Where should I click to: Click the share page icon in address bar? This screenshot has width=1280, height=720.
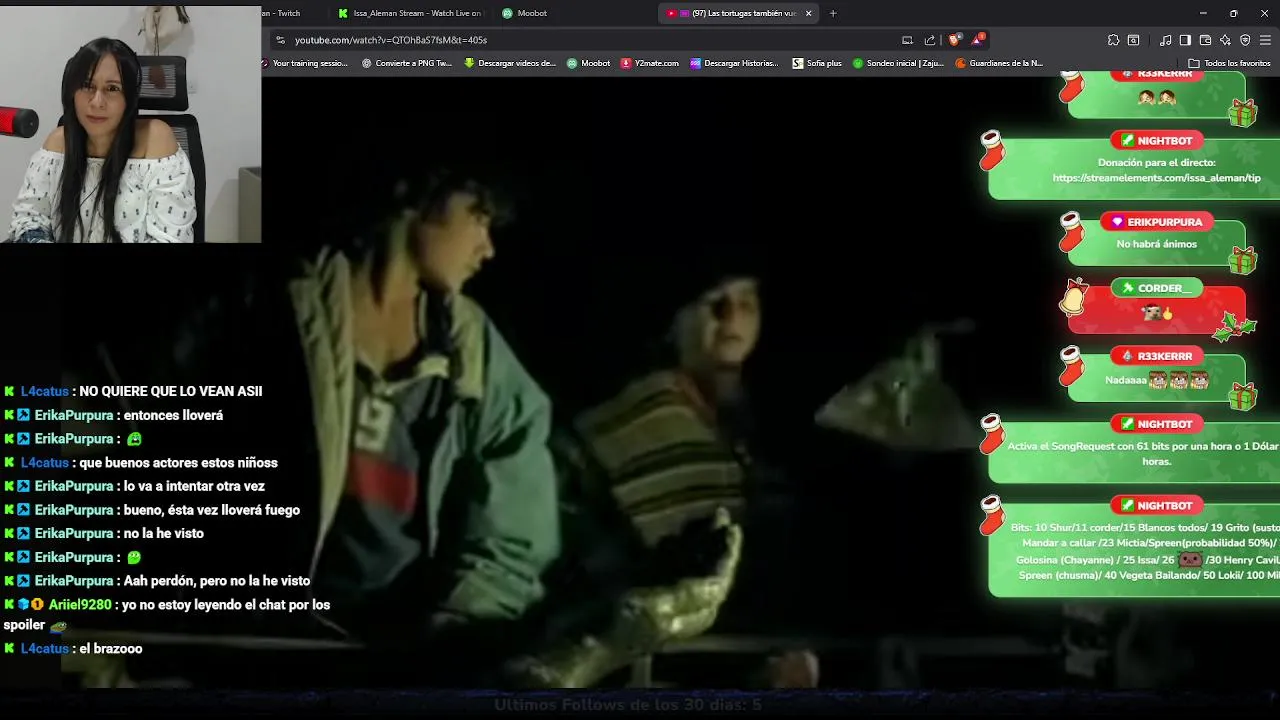coord(930,40)
